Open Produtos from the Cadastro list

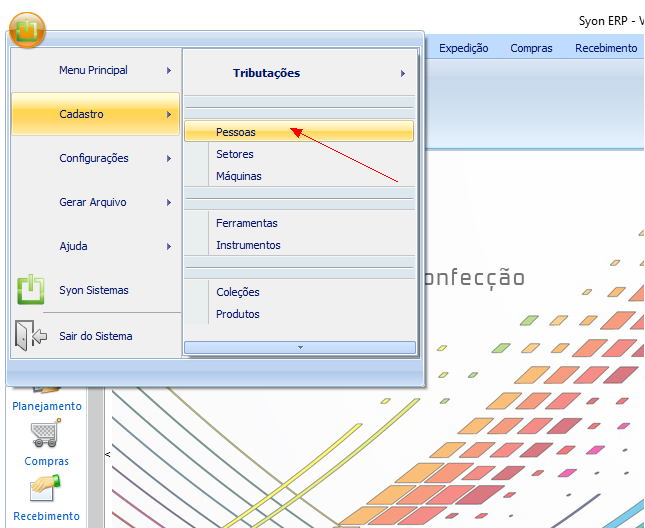pyautogui.click(x=238, y=314)
